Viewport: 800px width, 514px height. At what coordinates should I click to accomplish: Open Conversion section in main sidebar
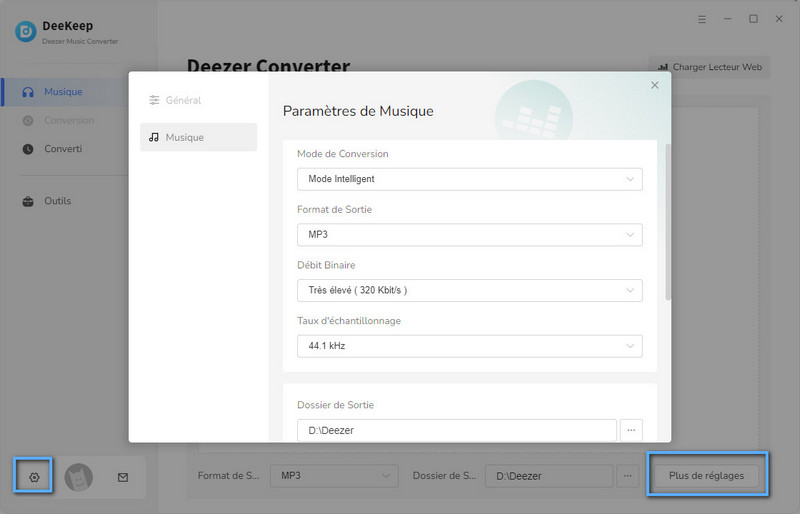coord(65,120)
